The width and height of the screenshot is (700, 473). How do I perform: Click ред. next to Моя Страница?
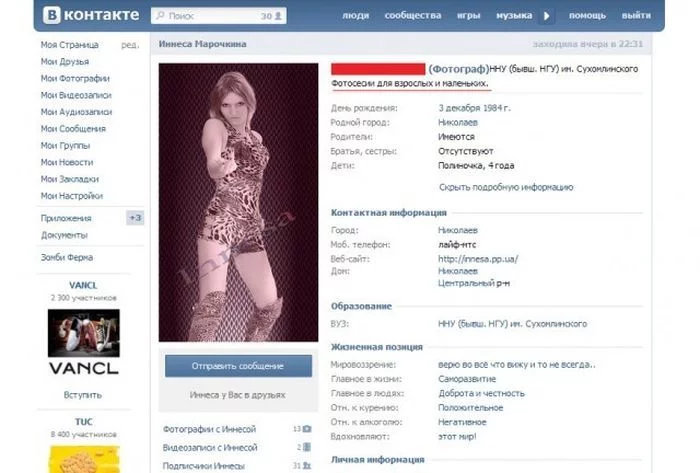pos(130,45)
